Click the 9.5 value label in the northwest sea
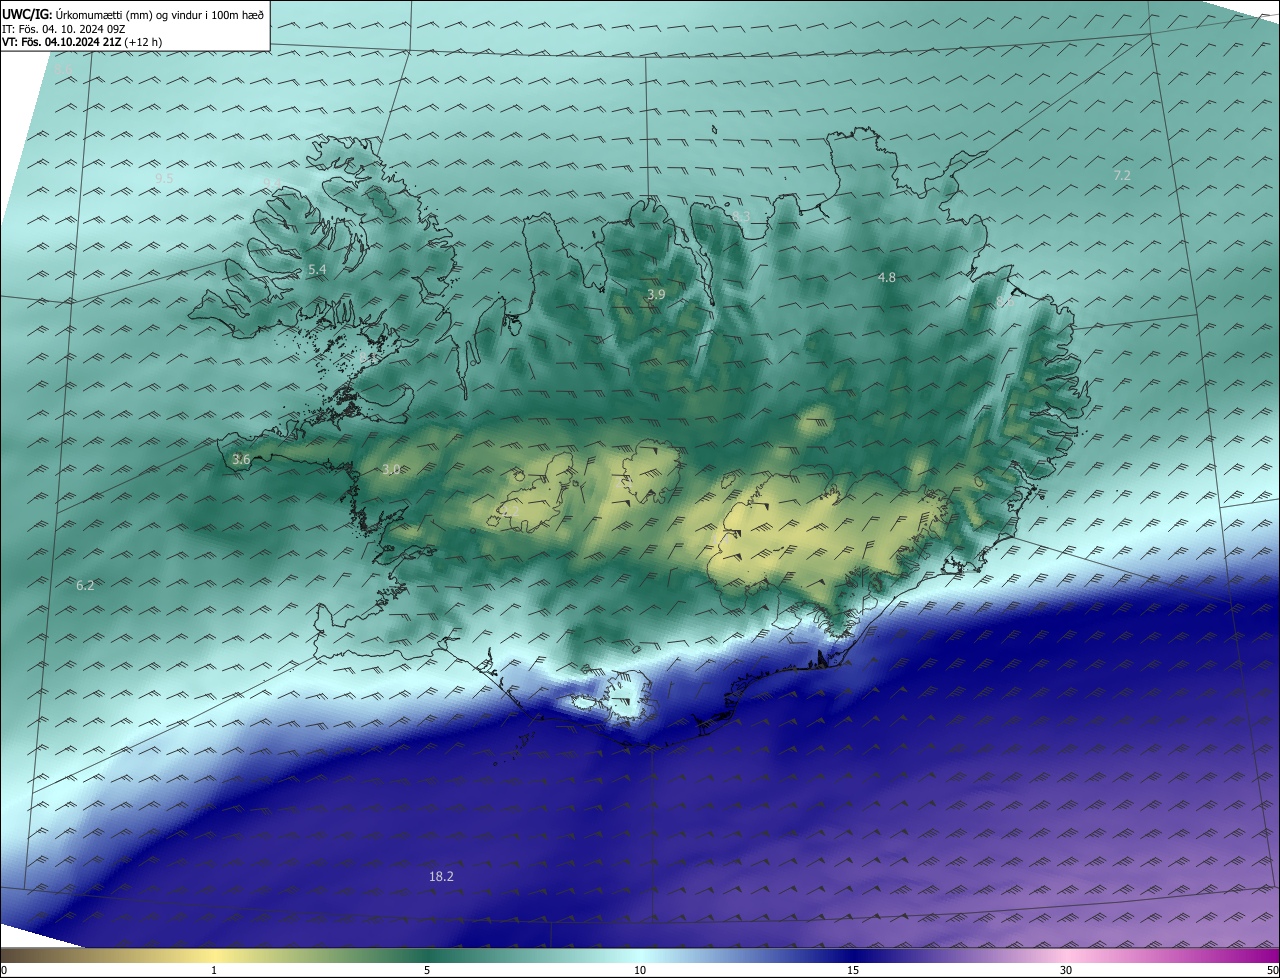The image size is (1280, 978). coord(164,178)
